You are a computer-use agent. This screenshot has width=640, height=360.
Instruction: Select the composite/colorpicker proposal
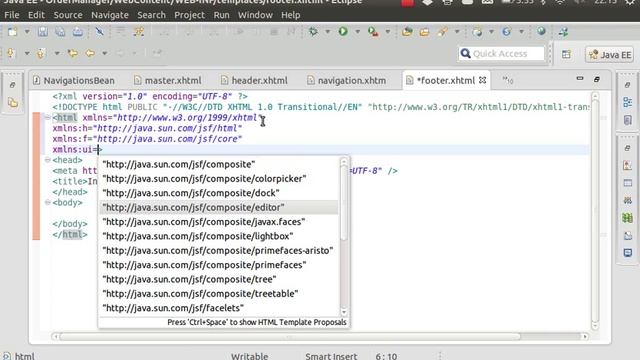[218, 178]
